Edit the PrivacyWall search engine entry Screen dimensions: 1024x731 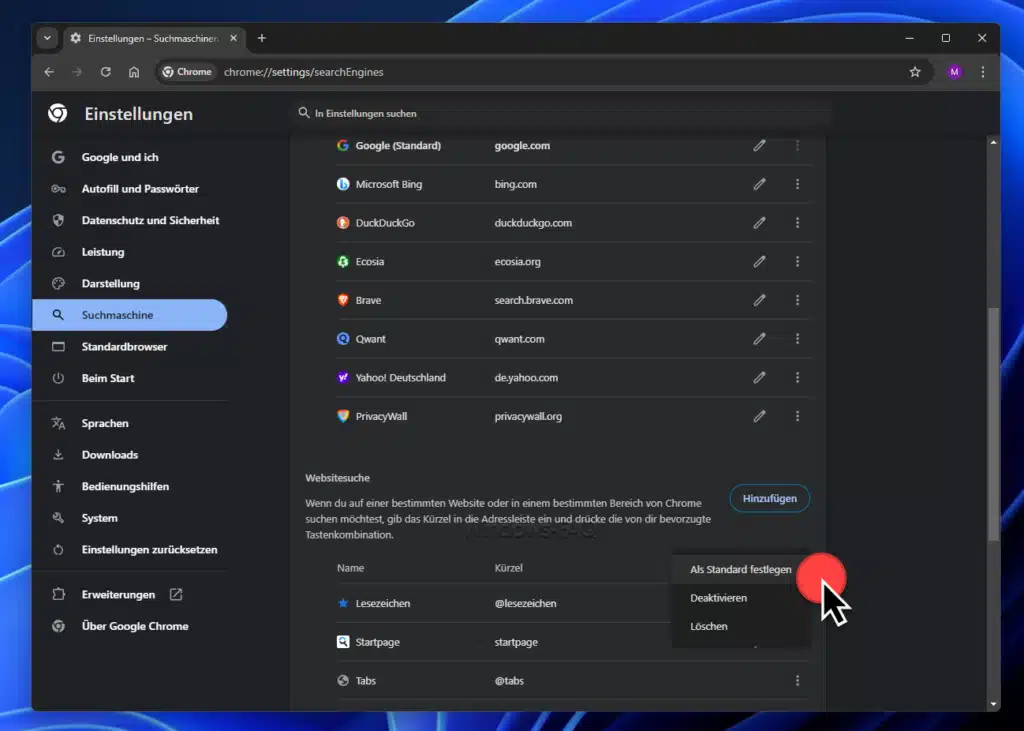pyautogui.click(x=759, y=416)
